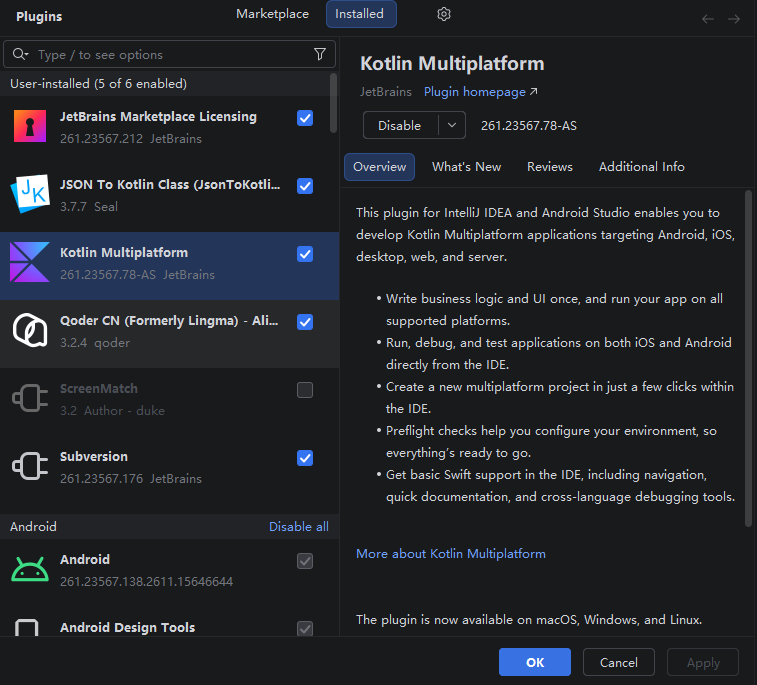This screenshot has height=685, width=757.
Task: Select the Android plugin name
Action: pyautogui.click(x=85, y=559)
